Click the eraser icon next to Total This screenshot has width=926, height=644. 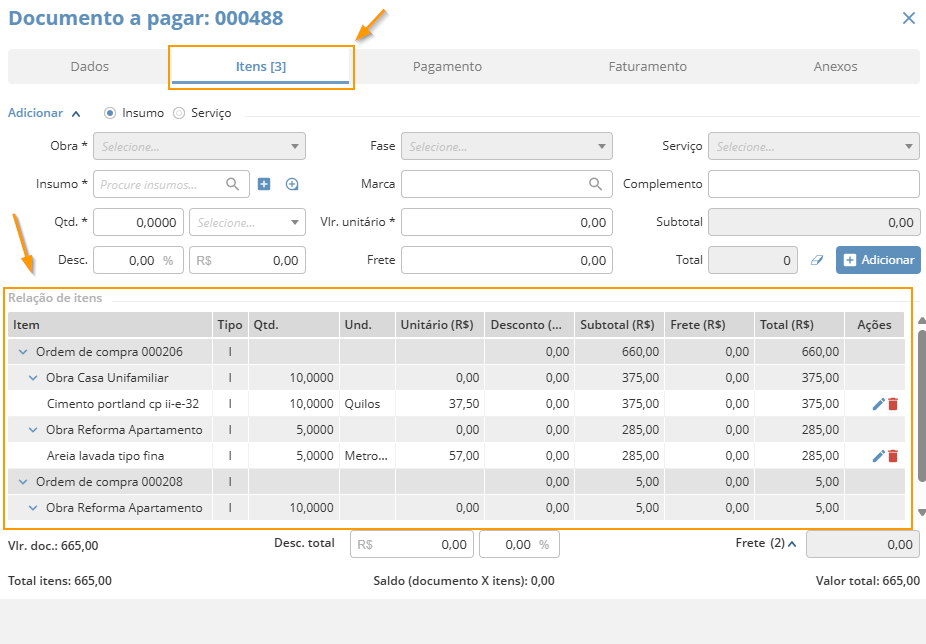(x=816, y=260)
